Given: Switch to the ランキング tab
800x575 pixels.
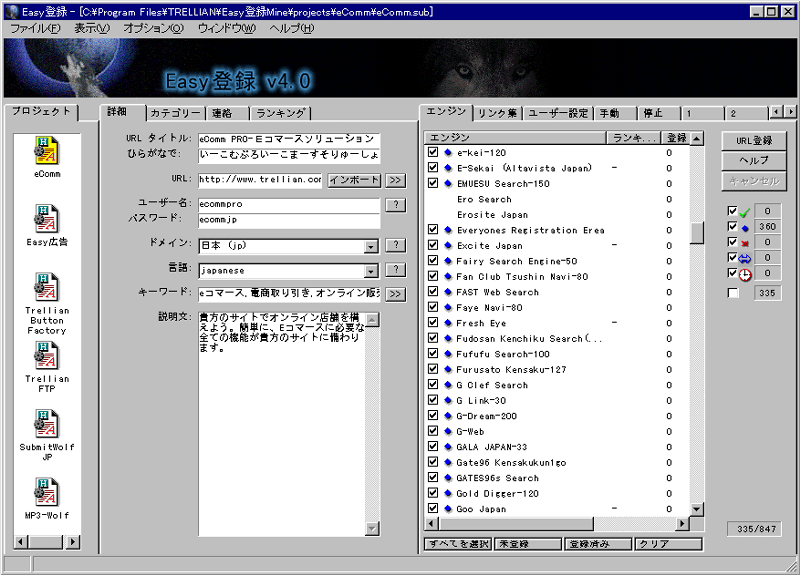Looking at the screenshot, I should [x=281, y=113].
